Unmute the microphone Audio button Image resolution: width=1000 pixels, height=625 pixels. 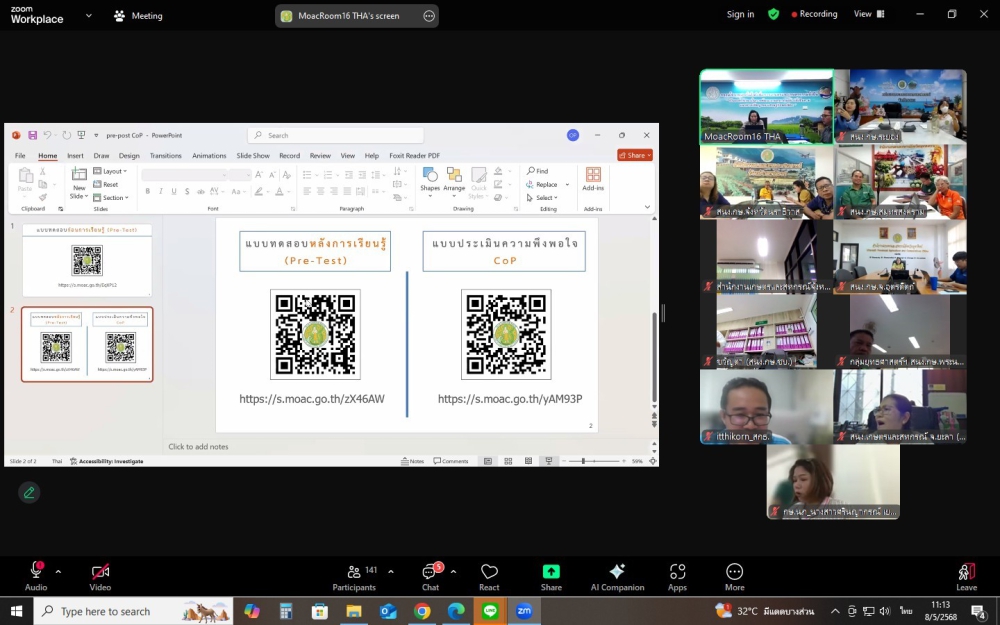click(36, 575)
